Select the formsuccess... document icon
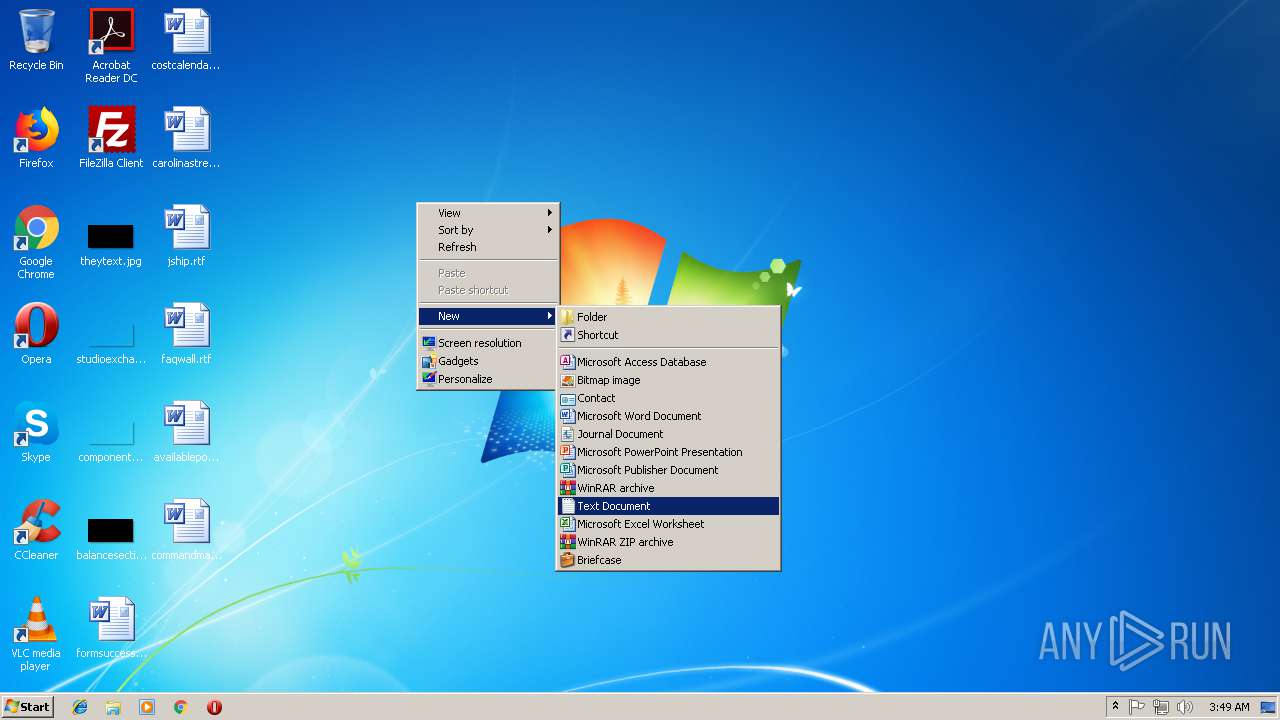This screenshot has height=720, width=1280. pyautogui.click(x=111, y=628)
